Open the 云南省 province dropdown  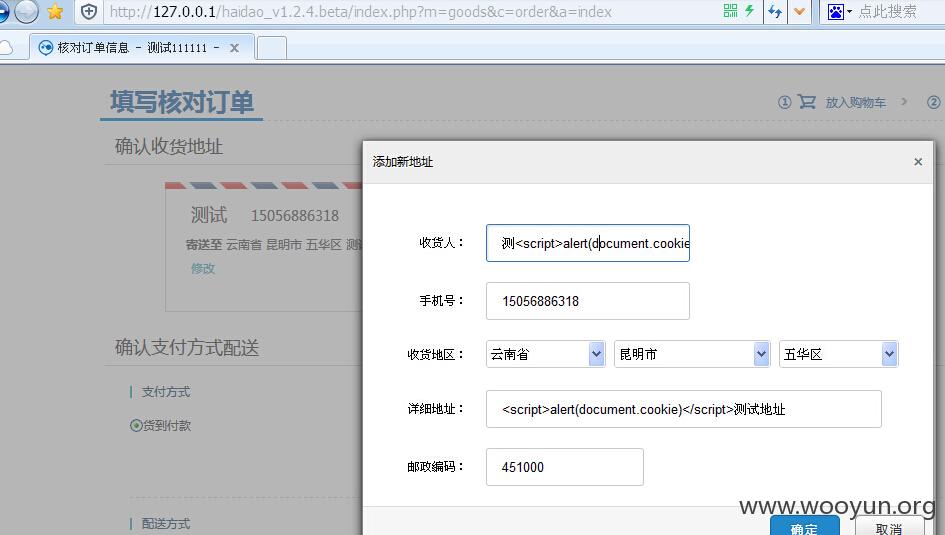[x=545, y=354]
